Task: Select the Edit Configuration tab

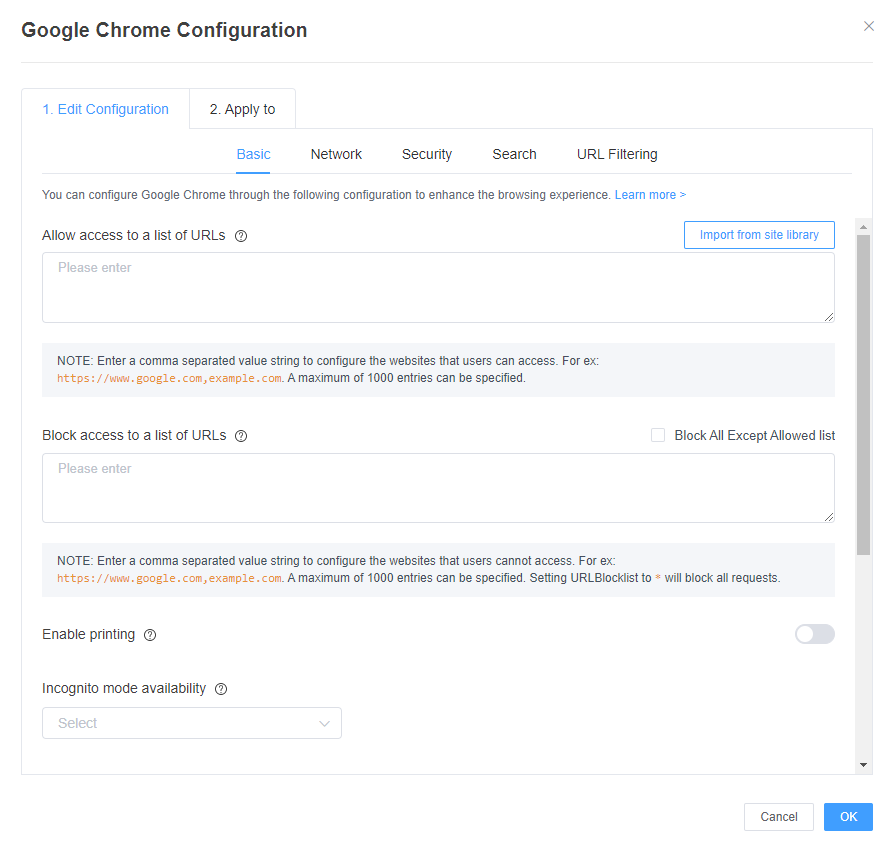Action: (x=106, y=109)
